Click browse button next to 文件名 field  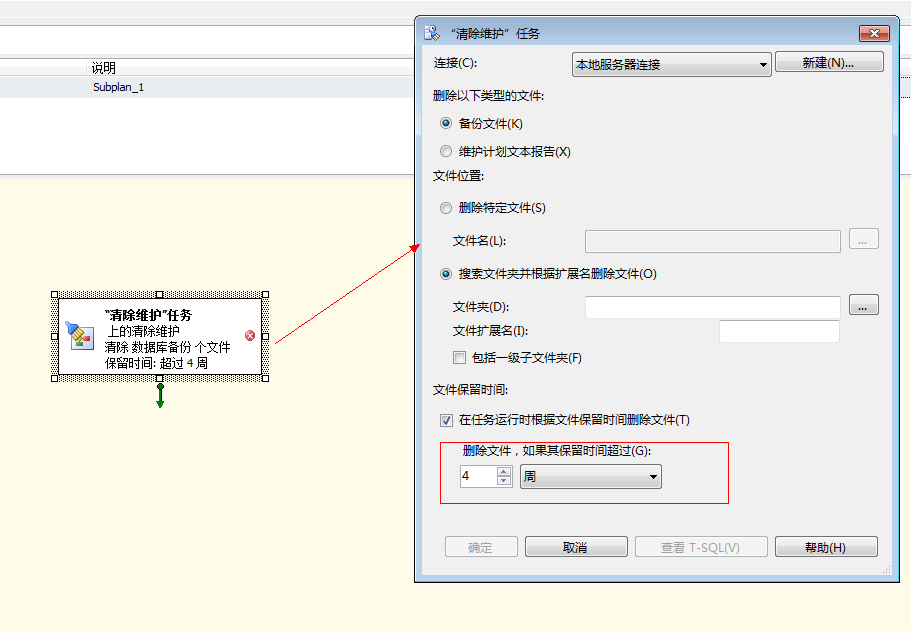coord(863,239)
